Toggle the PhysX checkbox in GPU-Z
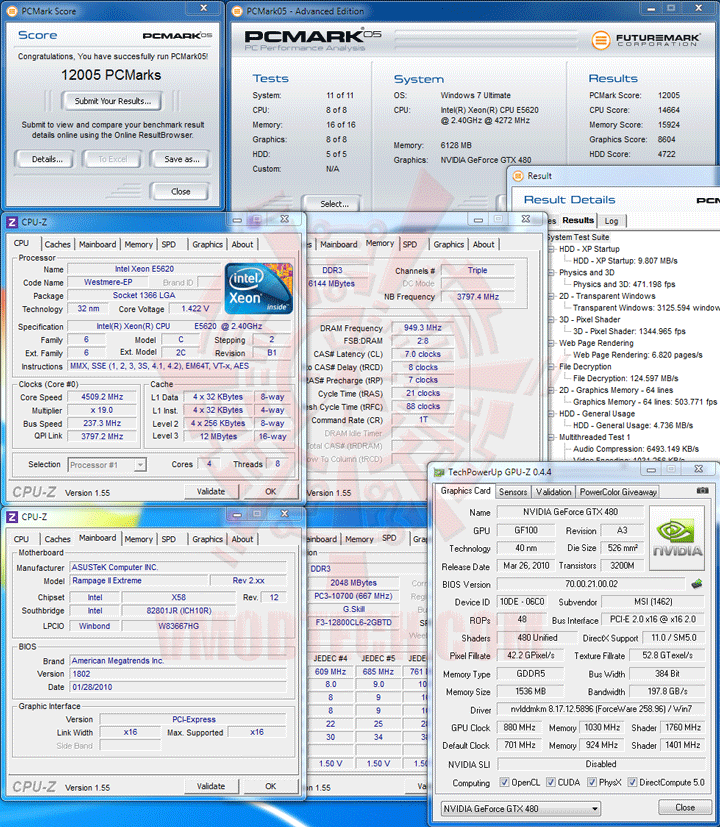The width and height of the screenshot is (720, 827). click(592, 782)
